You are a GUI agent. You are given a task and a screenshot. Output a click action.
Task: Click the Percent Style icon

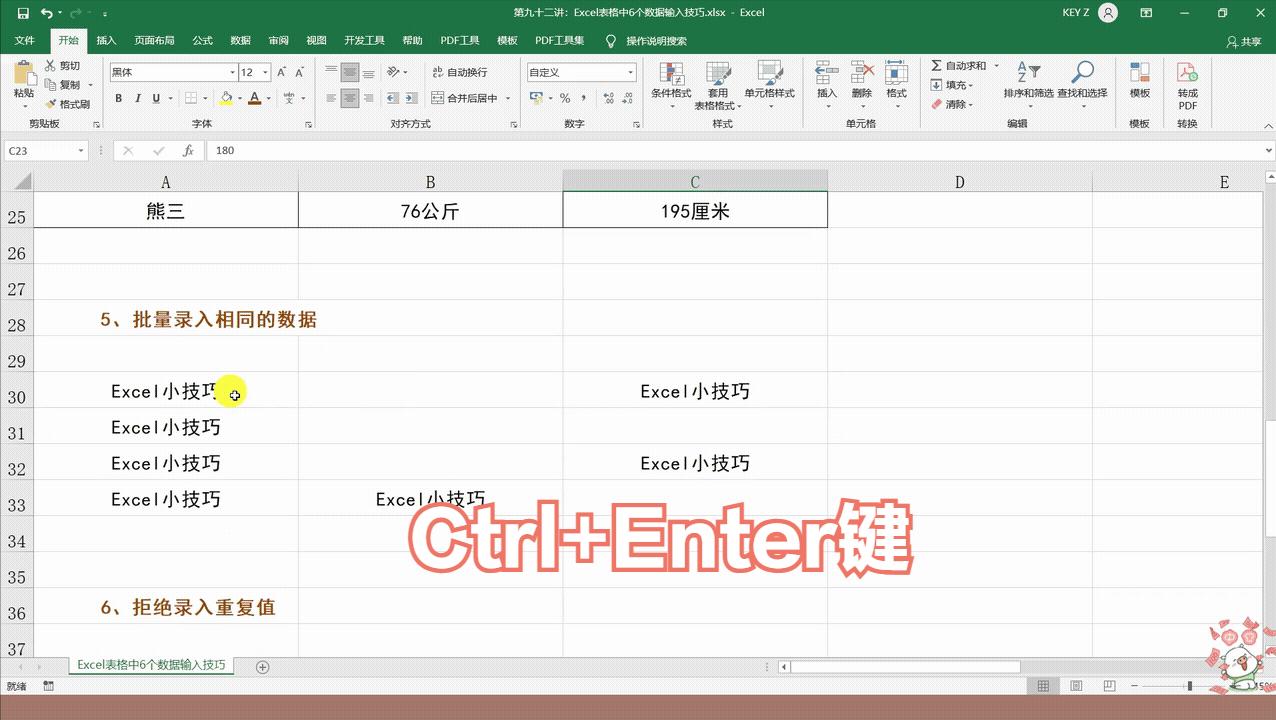coord(565,98)
